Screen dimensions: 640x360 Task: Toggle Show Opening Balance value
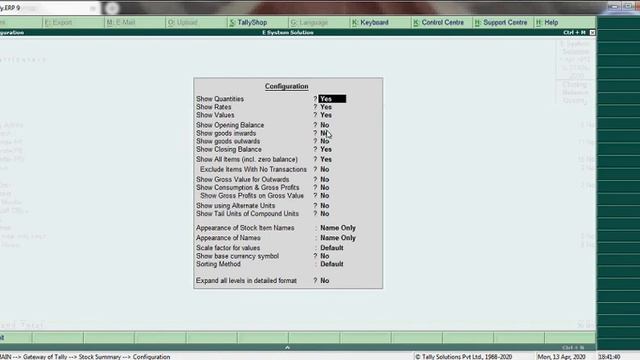[x=324, y=125]
